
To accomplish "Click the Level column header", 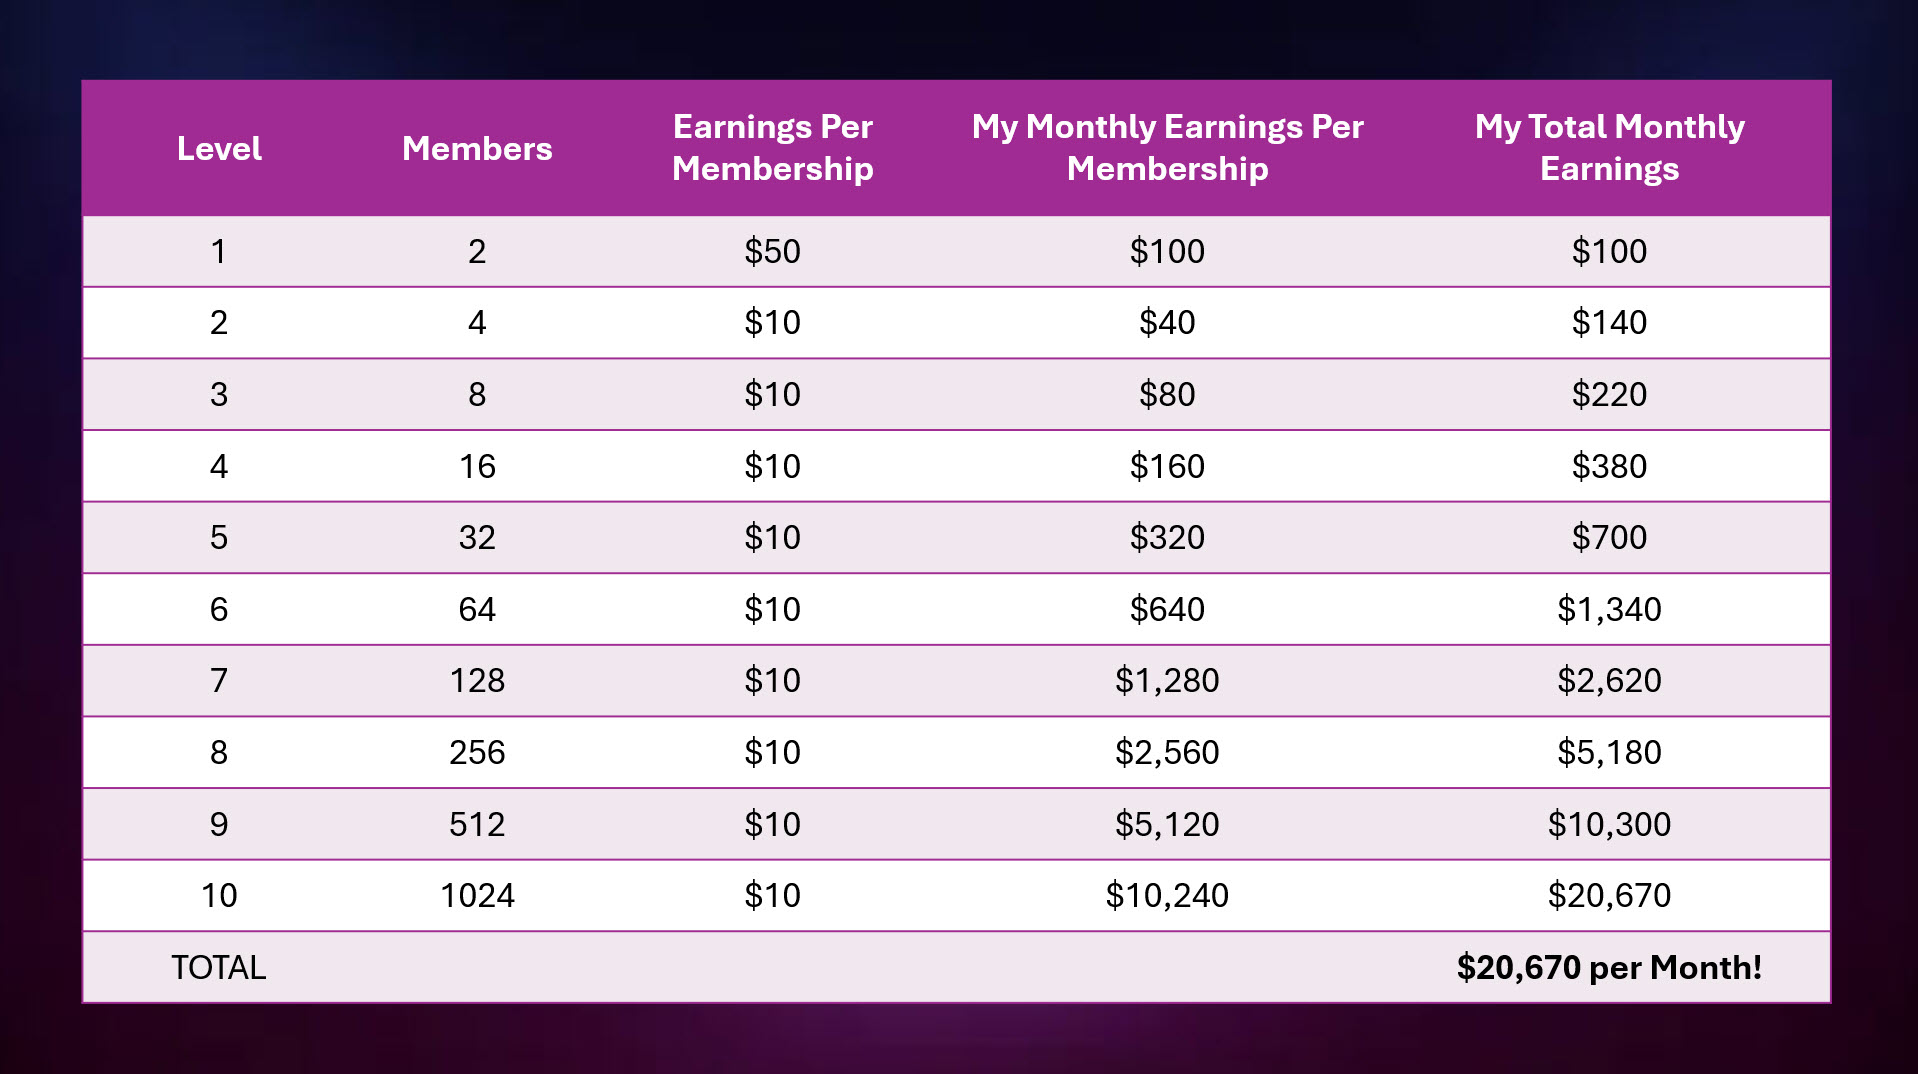I will 219,149.
